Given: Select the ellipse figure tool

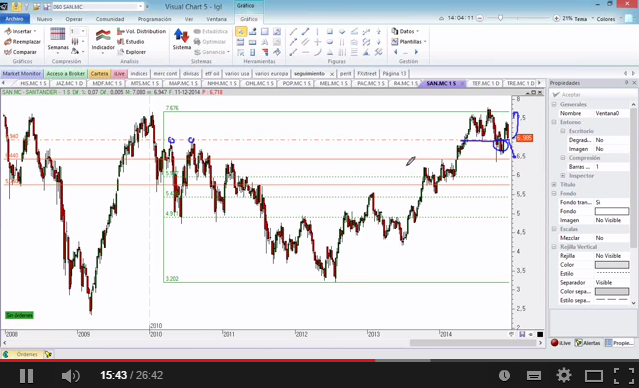Looking at the screenshot, I should (330, 42).
